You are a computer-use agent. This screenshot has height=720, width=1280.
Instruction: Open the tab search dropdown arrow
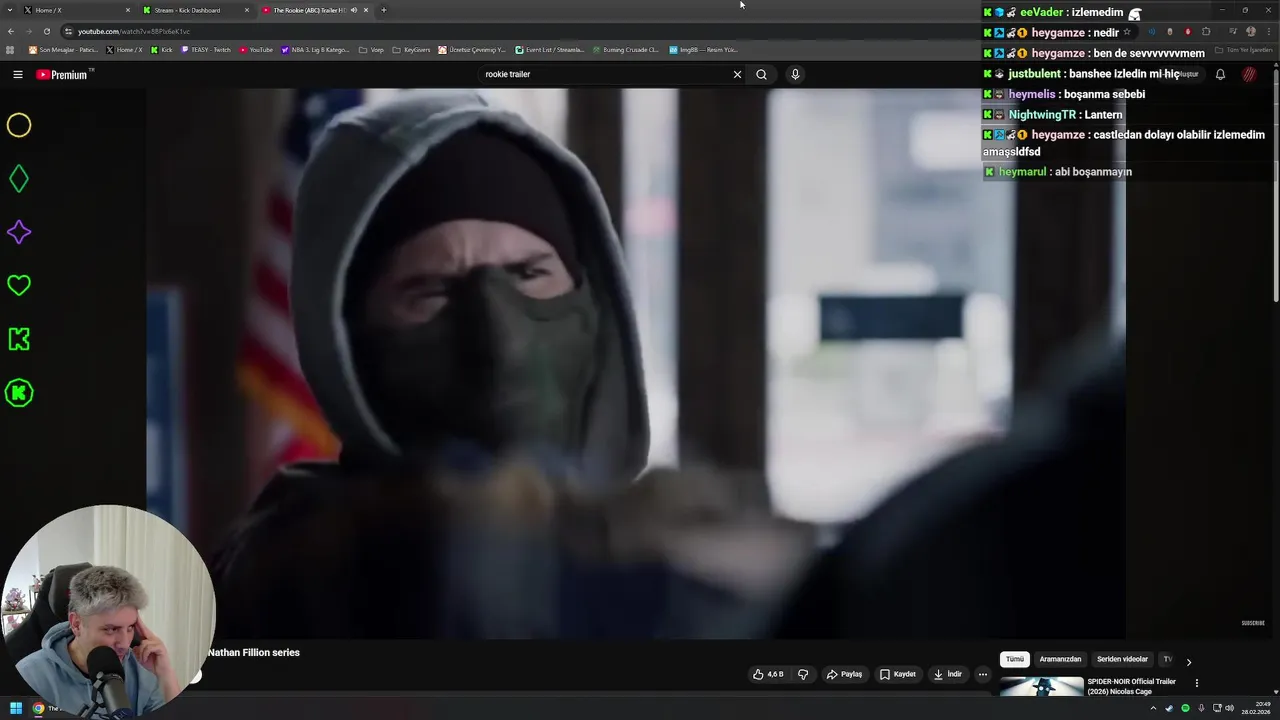click(x=10, y=10)
